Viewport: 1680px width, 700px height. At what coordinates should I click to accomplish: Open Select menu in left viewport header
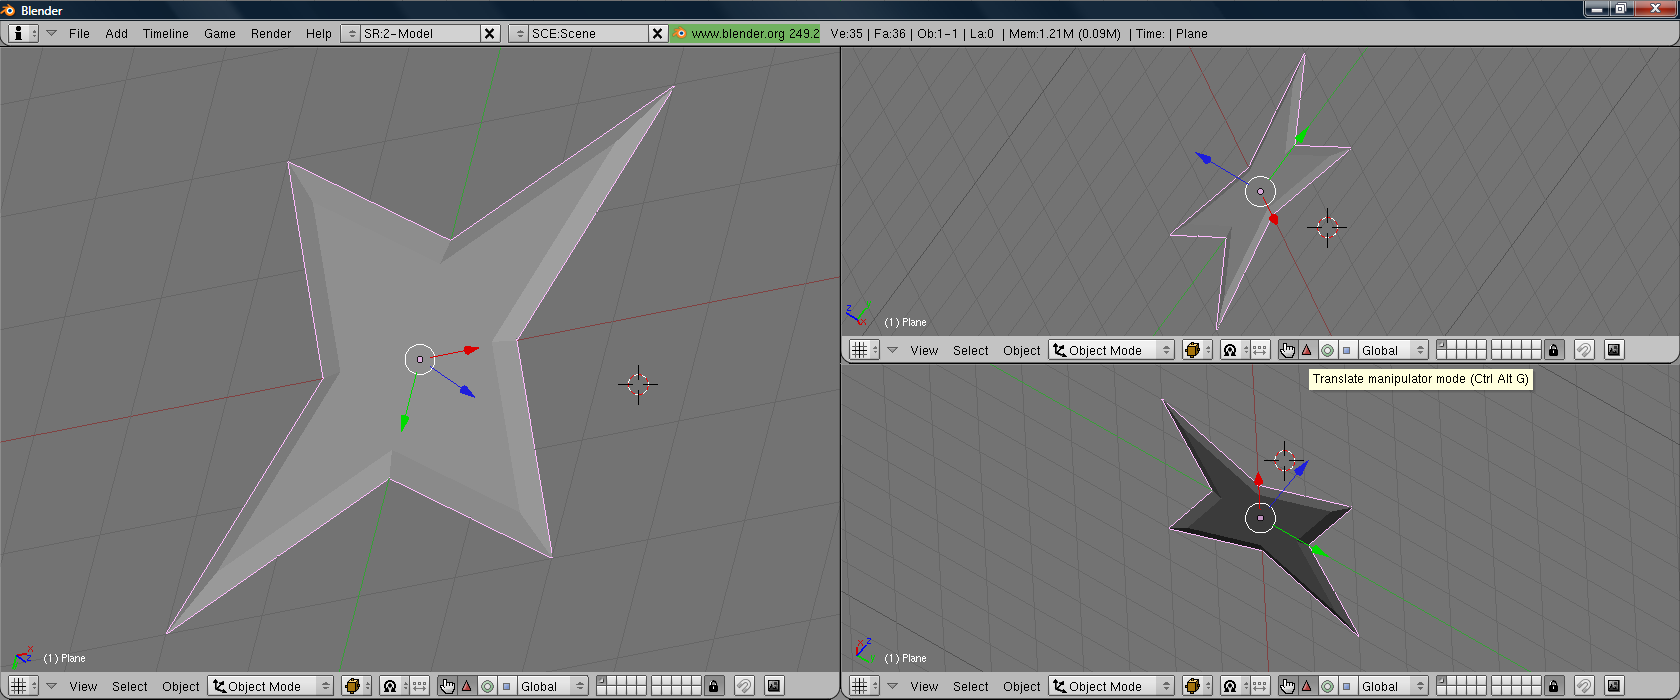[x=129, y=686]
